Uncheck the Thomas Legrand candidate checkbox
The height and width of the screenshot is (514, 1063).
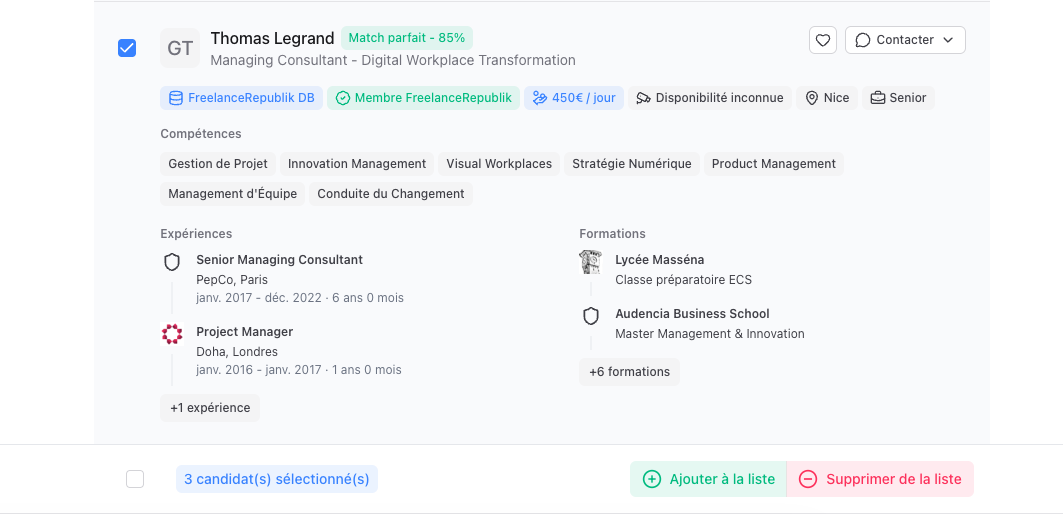[127, 48]
